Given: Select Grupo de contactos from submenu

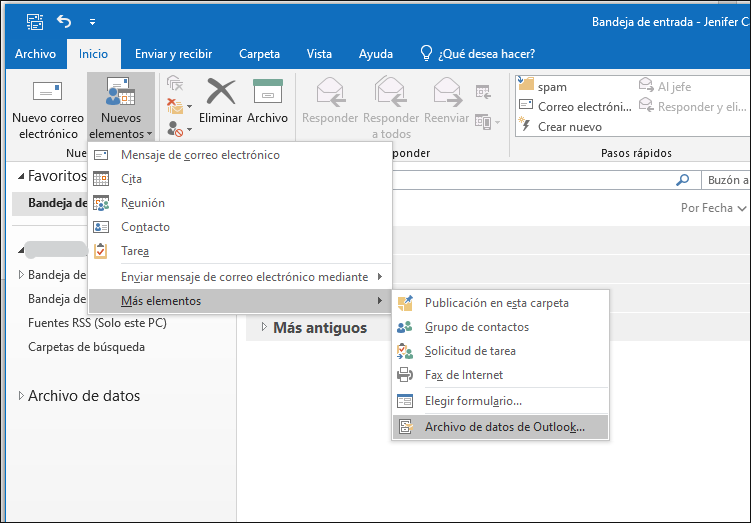Looking at the screenshot, I should (x=476, y=327).
